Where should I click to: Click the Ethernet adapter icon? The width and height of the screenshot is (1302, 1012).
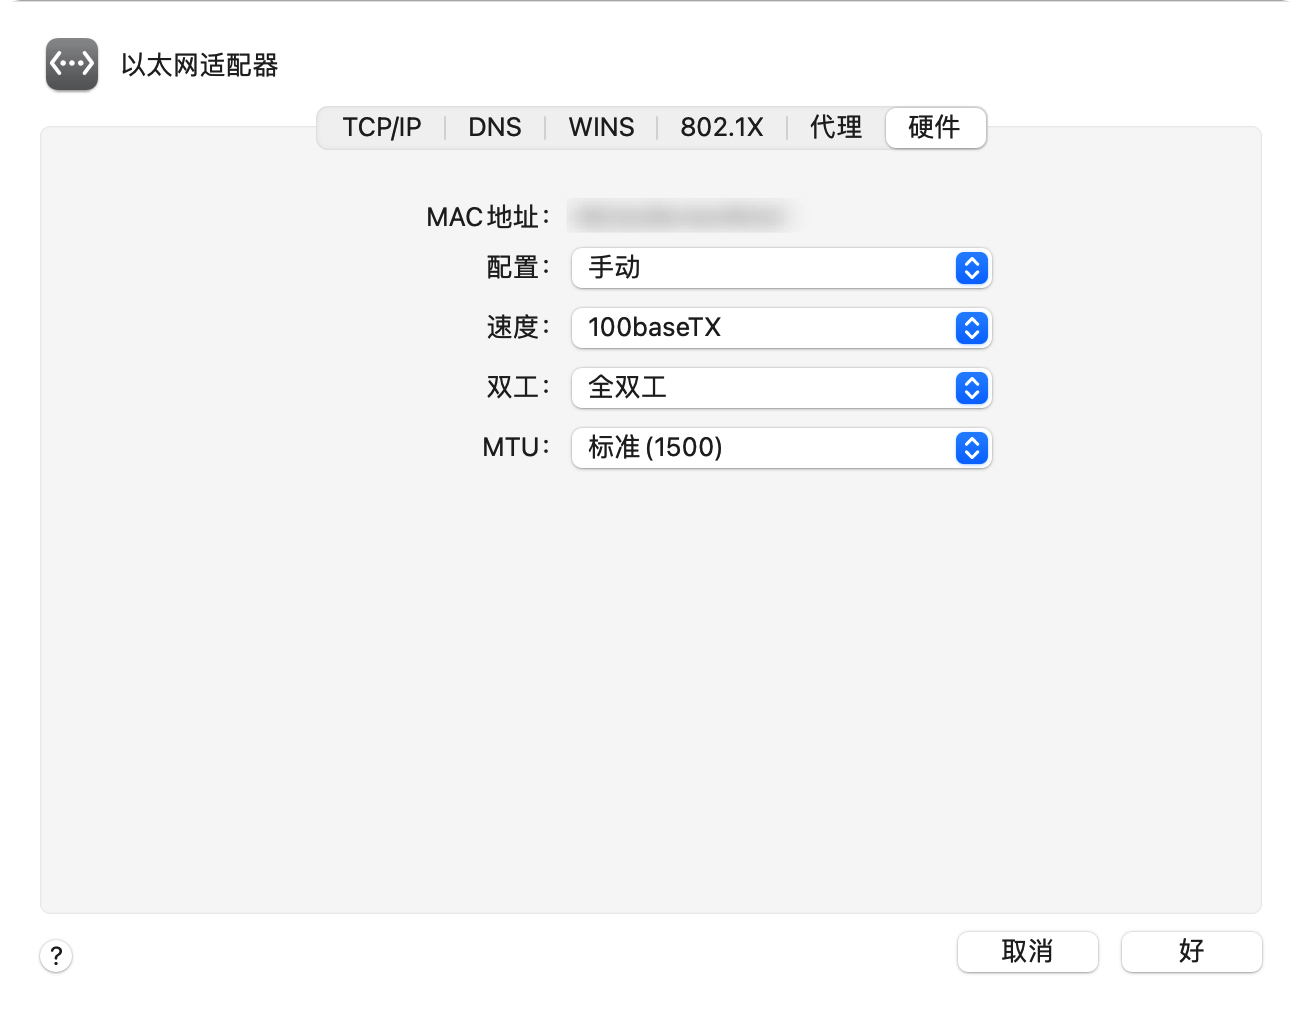72,64
